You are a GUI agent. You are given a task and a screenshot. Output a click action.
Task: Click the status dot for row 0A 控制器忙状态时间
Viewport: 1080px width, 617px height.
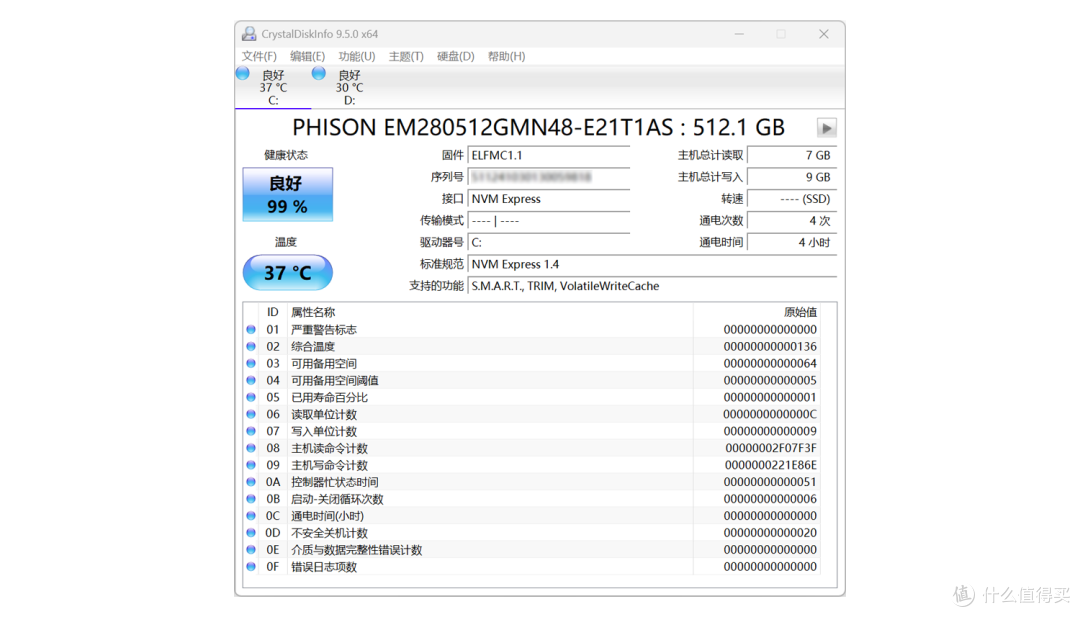pos(251,482)
